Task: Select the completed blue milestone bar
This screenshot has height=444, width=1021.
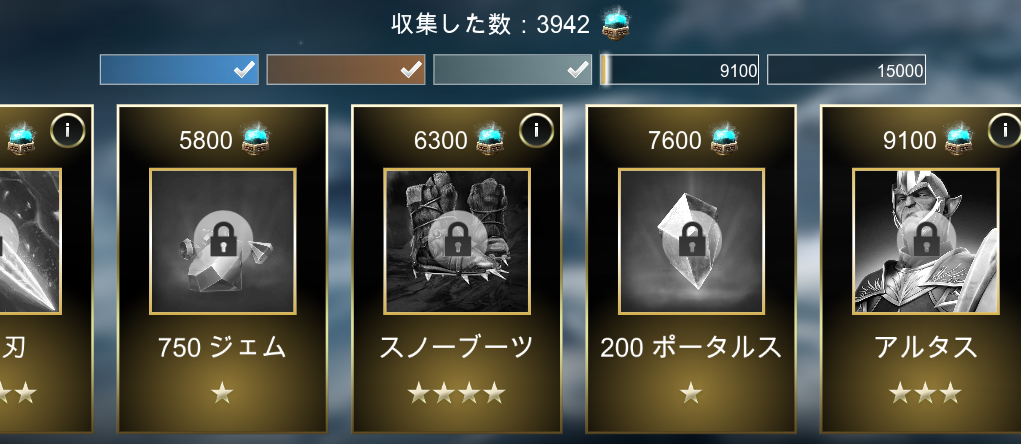Action: pyautogui.click(x=179, y=70)
